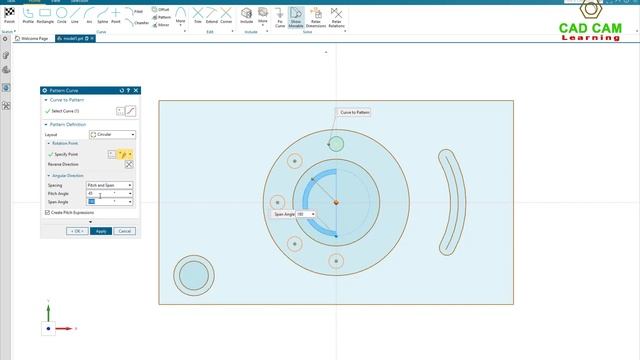
Task: Select the curved slot shape in sketch
Action: [452, 202]
